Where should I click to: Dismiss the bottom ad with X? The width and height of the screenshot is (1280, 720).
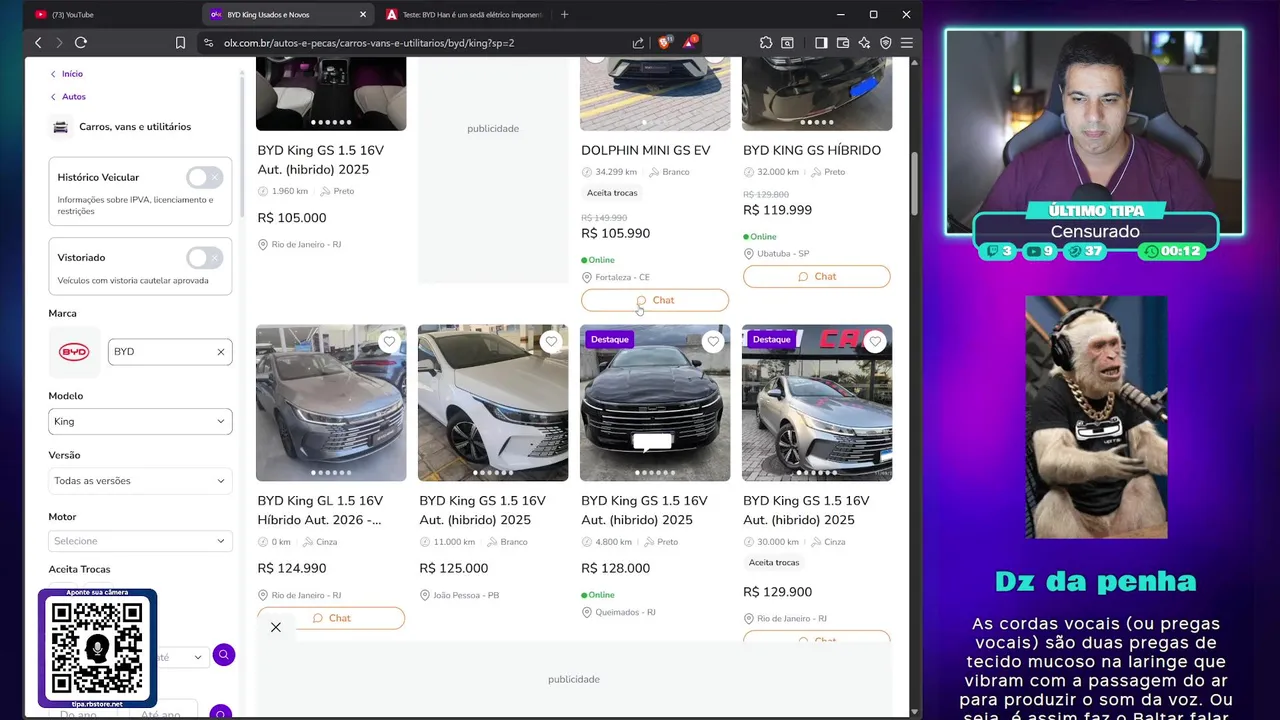(276, 627)
